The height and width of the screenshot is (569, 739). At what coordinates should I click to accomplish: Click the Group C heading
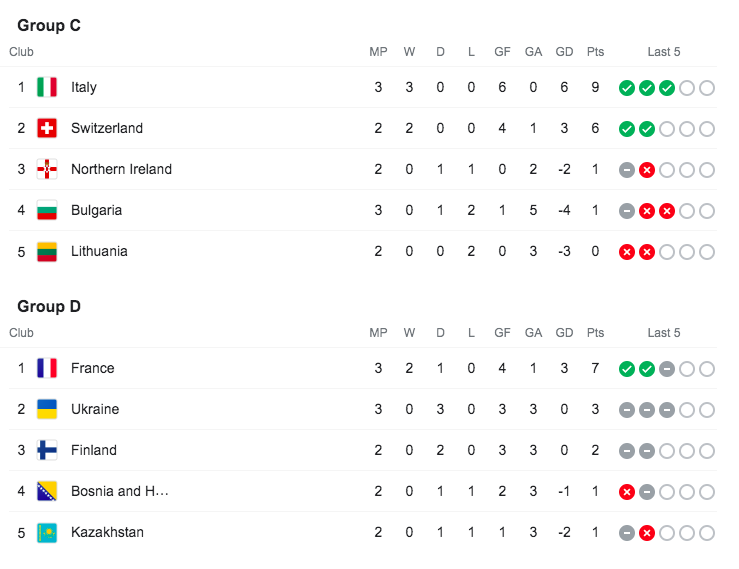coord(49,26)
